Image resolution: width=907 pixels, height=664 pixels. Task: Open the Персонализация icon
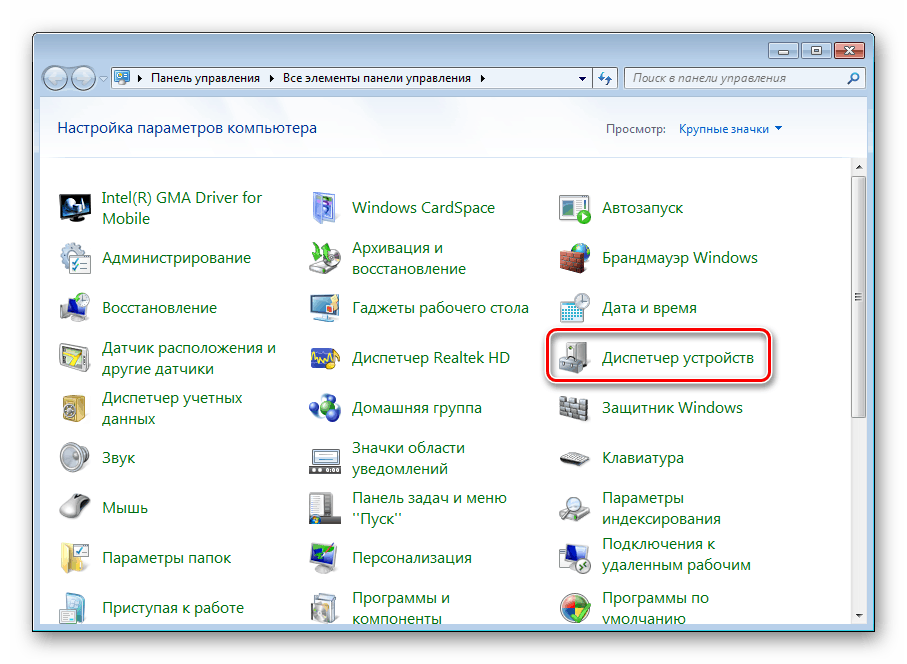(325, 558)
